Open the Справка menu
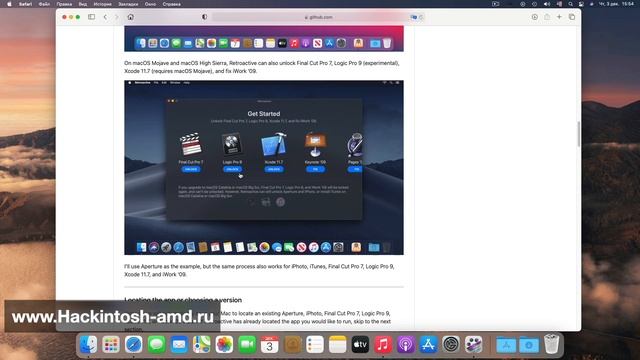 point(171,4)
